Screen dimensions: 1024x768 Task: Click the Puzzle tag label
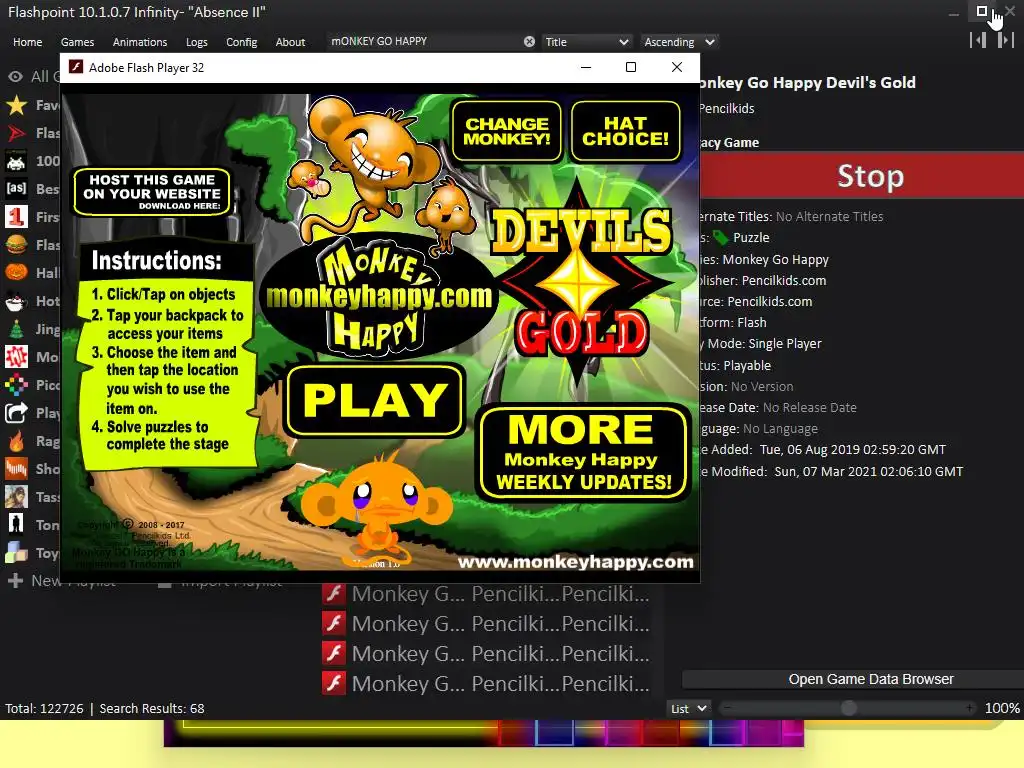pos(751,238)
